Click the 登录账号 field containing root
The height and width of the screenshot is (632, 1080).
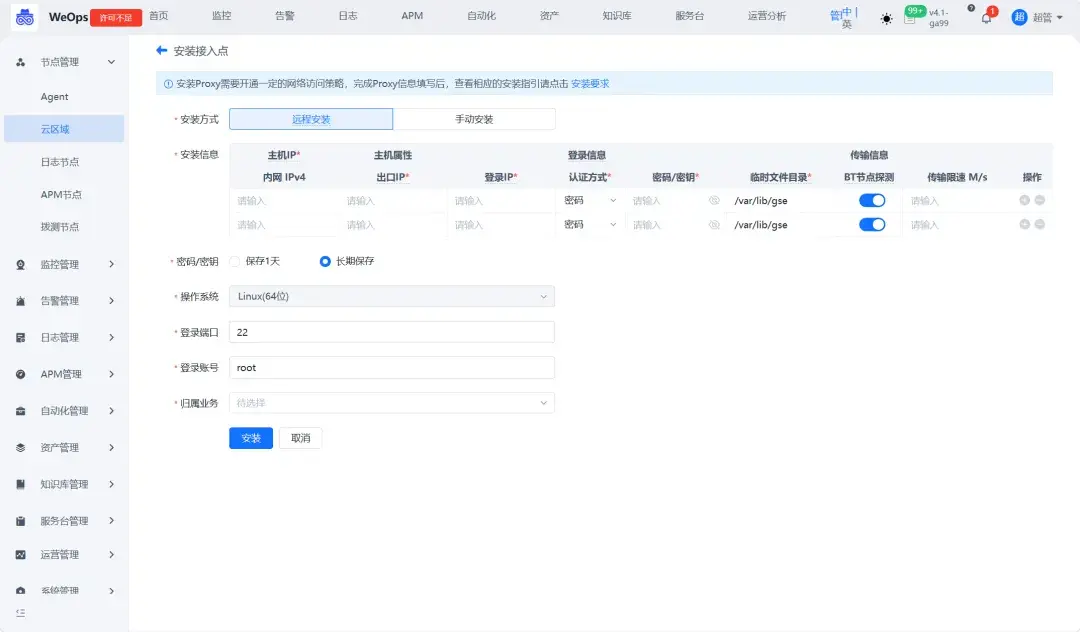(x=391, y=368)
